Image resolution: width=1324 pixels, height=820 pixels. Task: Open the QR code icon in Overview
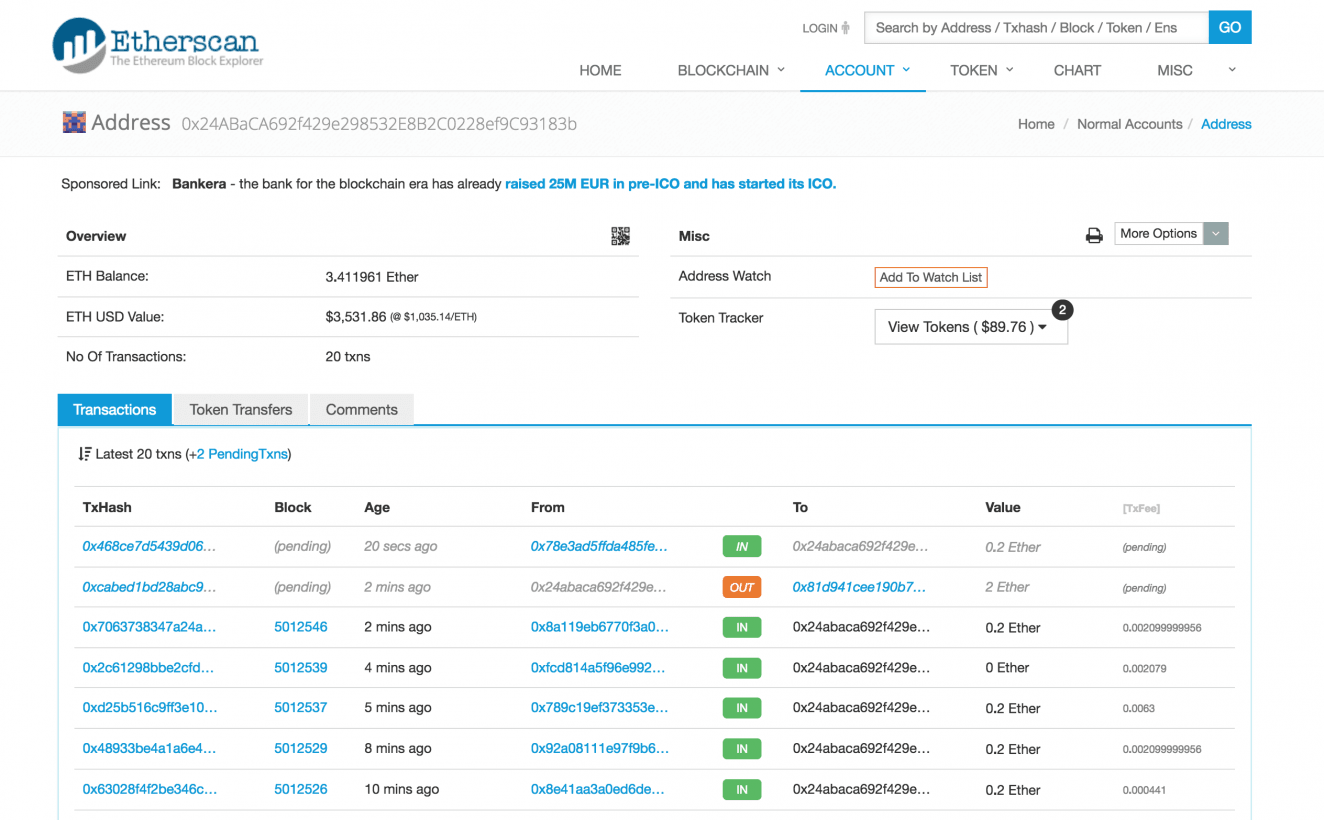620,236
